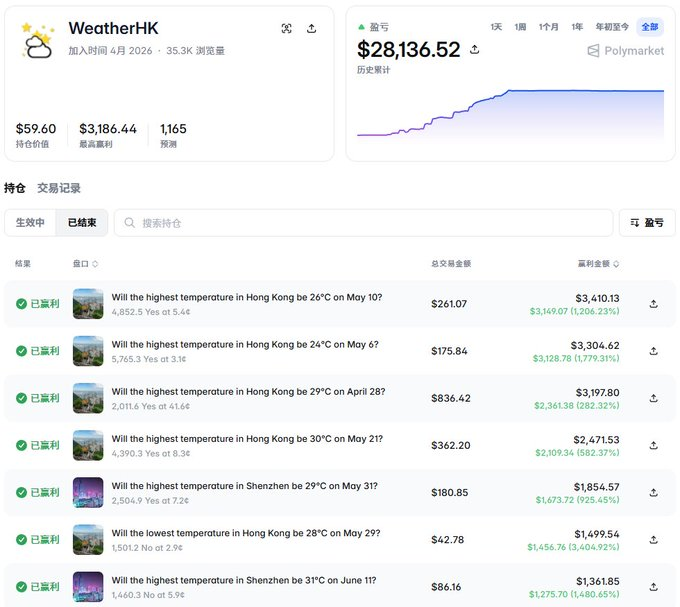Share the Shenzhen May 31 position

point(654,493)
